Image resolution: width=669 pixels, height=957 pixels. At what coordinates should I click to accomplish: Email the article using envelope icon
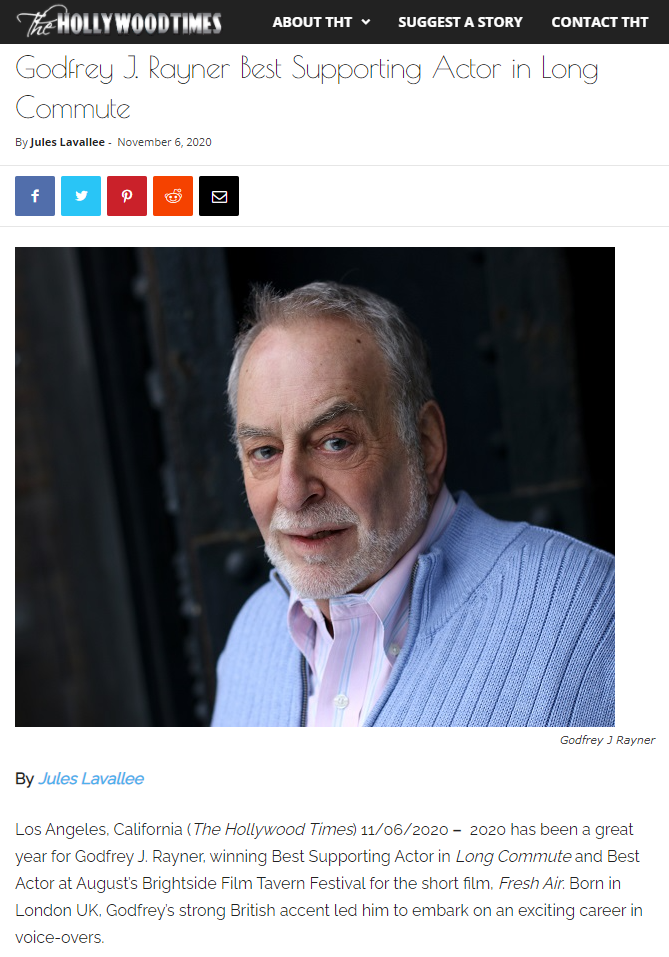coord(219,196)
